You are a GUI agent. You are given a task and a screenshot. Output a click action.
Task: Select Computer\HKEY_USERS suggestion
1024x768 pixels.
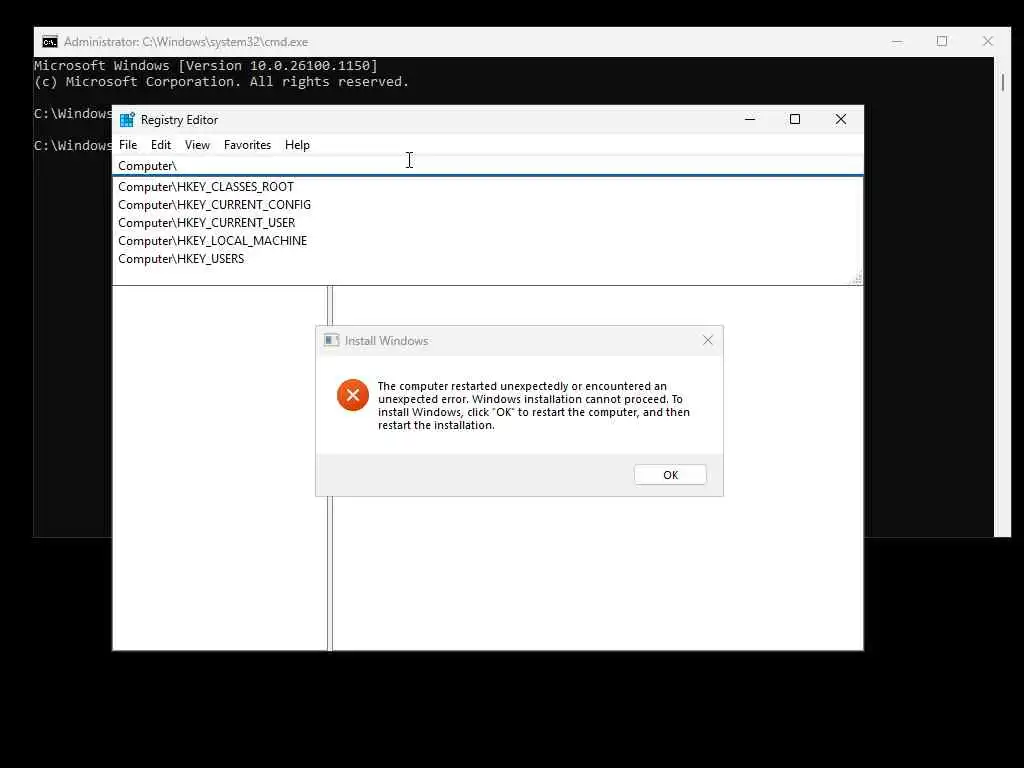coord(488,259)
